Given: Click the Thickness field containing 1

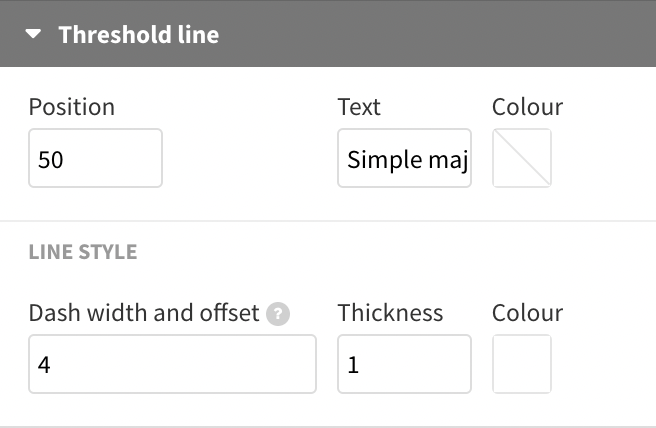Looking at the screenshot, I should tap(405, 364).
